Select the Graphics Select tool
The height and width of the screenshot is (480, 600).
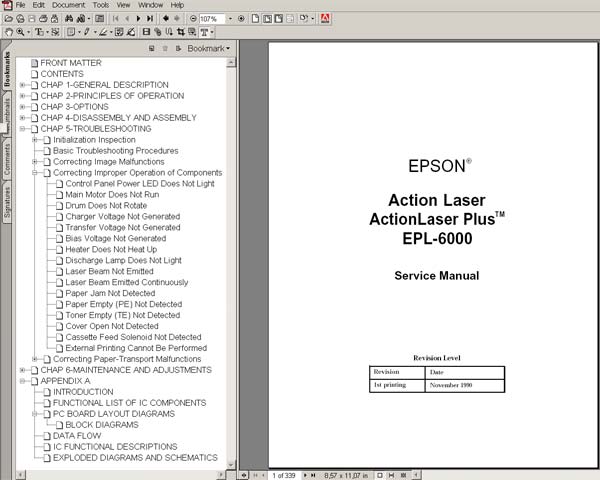click(55, 32)
